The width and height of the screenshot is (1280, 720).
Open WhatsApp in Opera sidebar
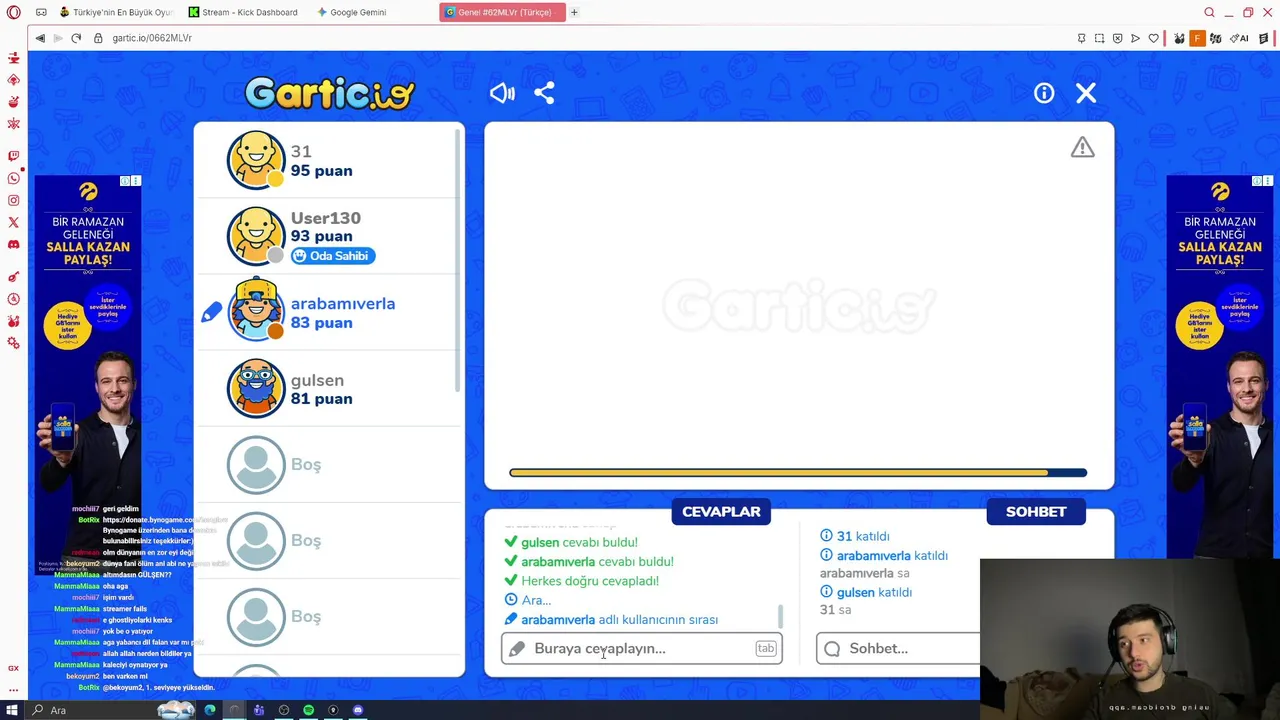pyautogui.click(x=13, y=178)
